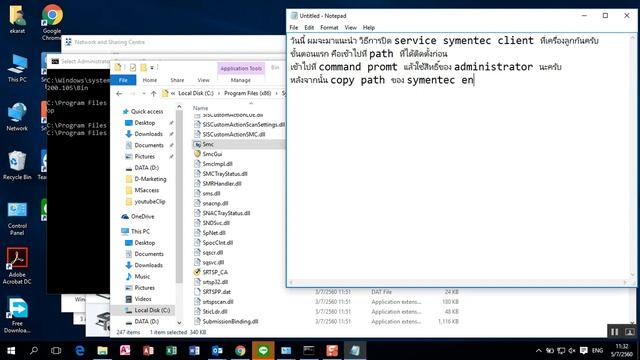The height and width of the screenshot is (360, 640).
Task: Select the Network desktop icon
Action: 17,117
